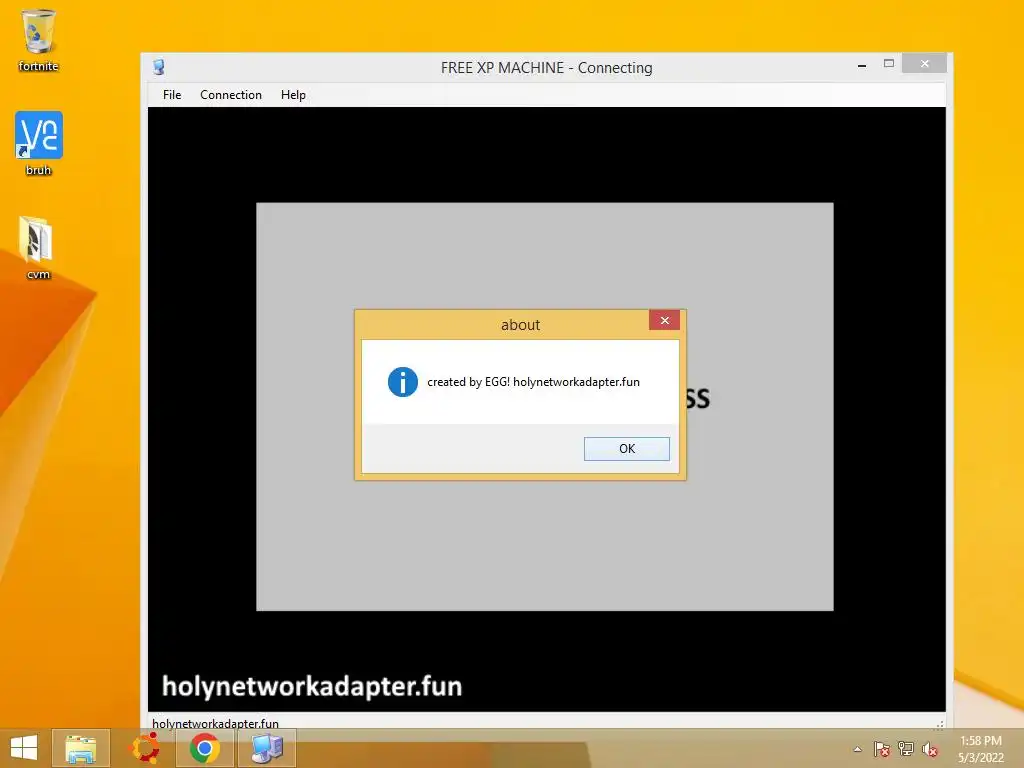The image size is (1024, 768).
Task: Close the about dialog with red X
Action: pos(664,320)
